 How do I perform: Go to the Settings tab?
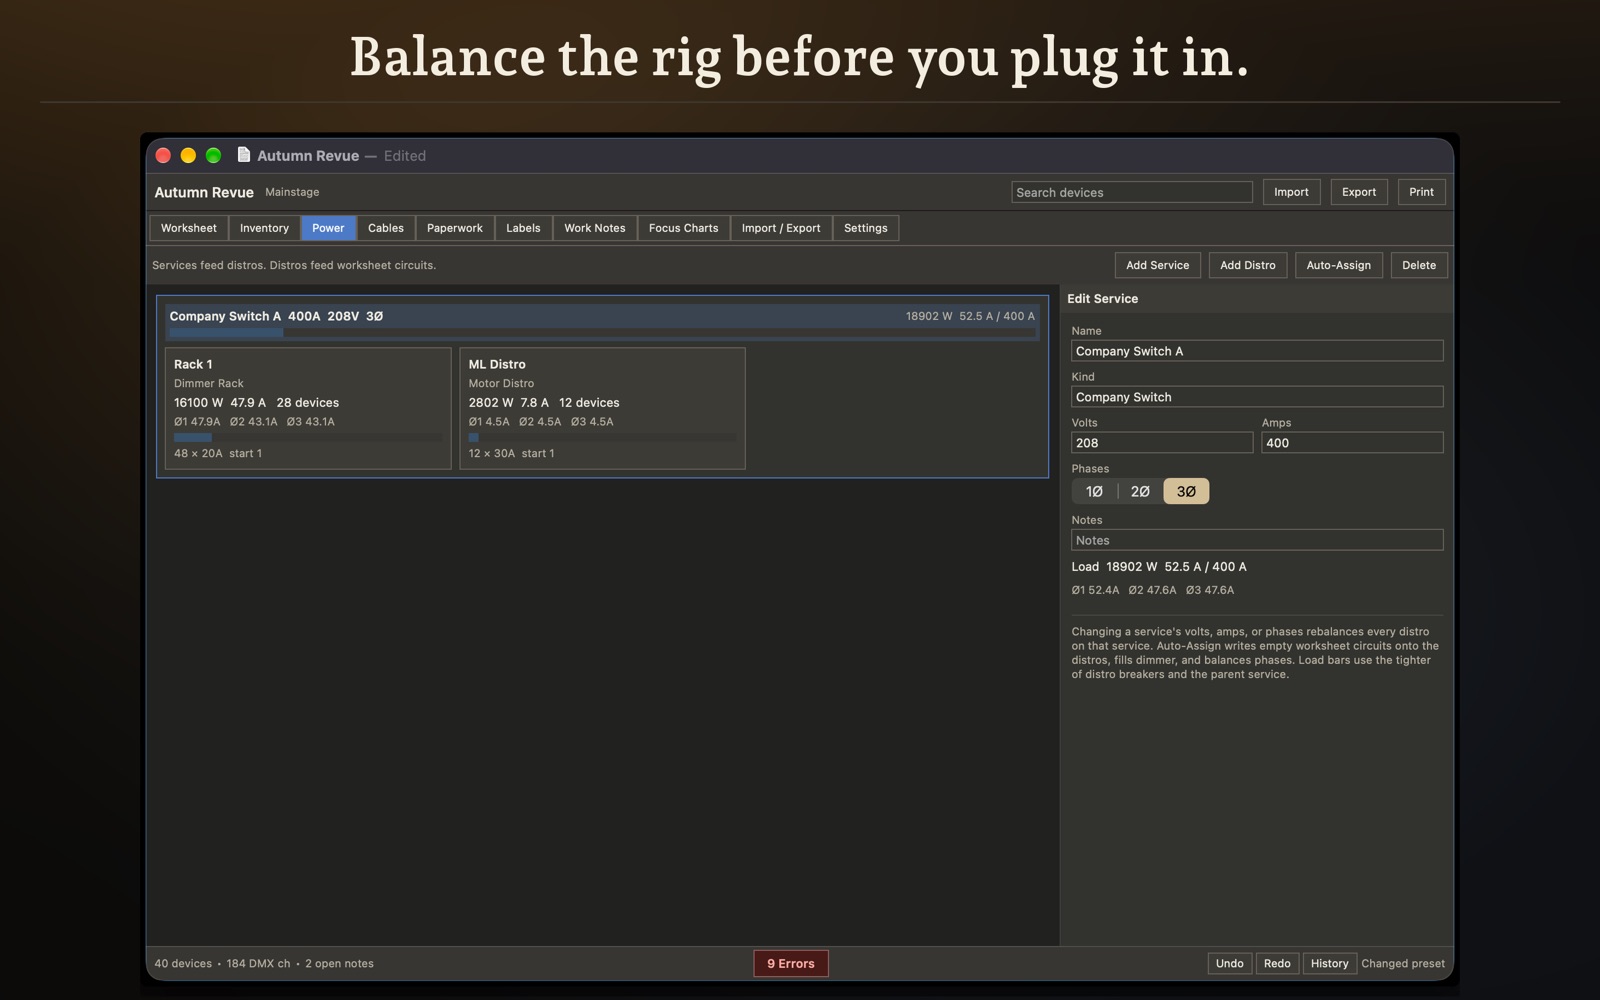(866, 228)
